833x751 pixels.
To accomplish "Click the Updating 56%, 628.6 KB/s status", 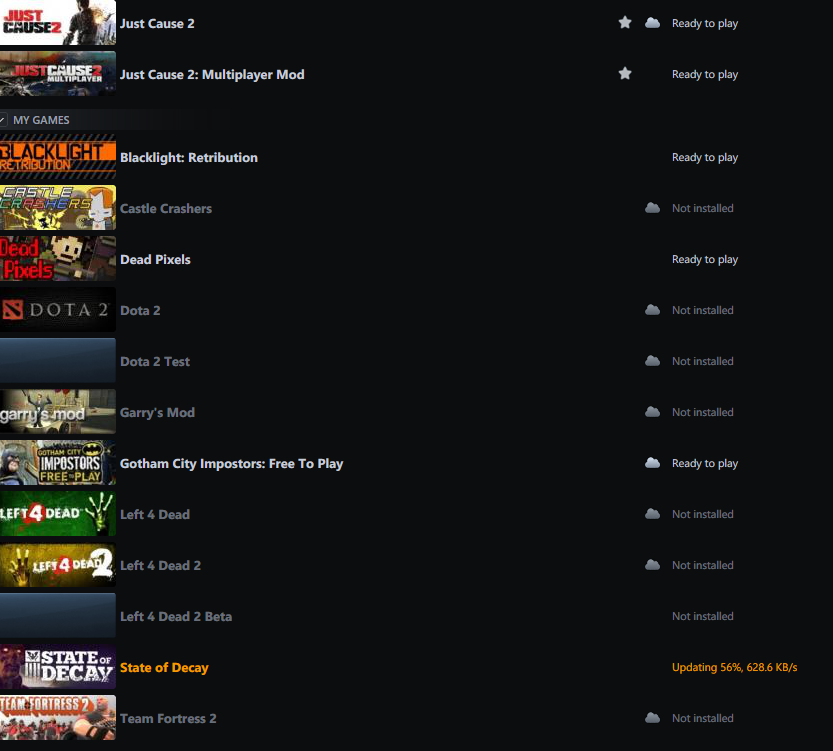I will [735, 667].
